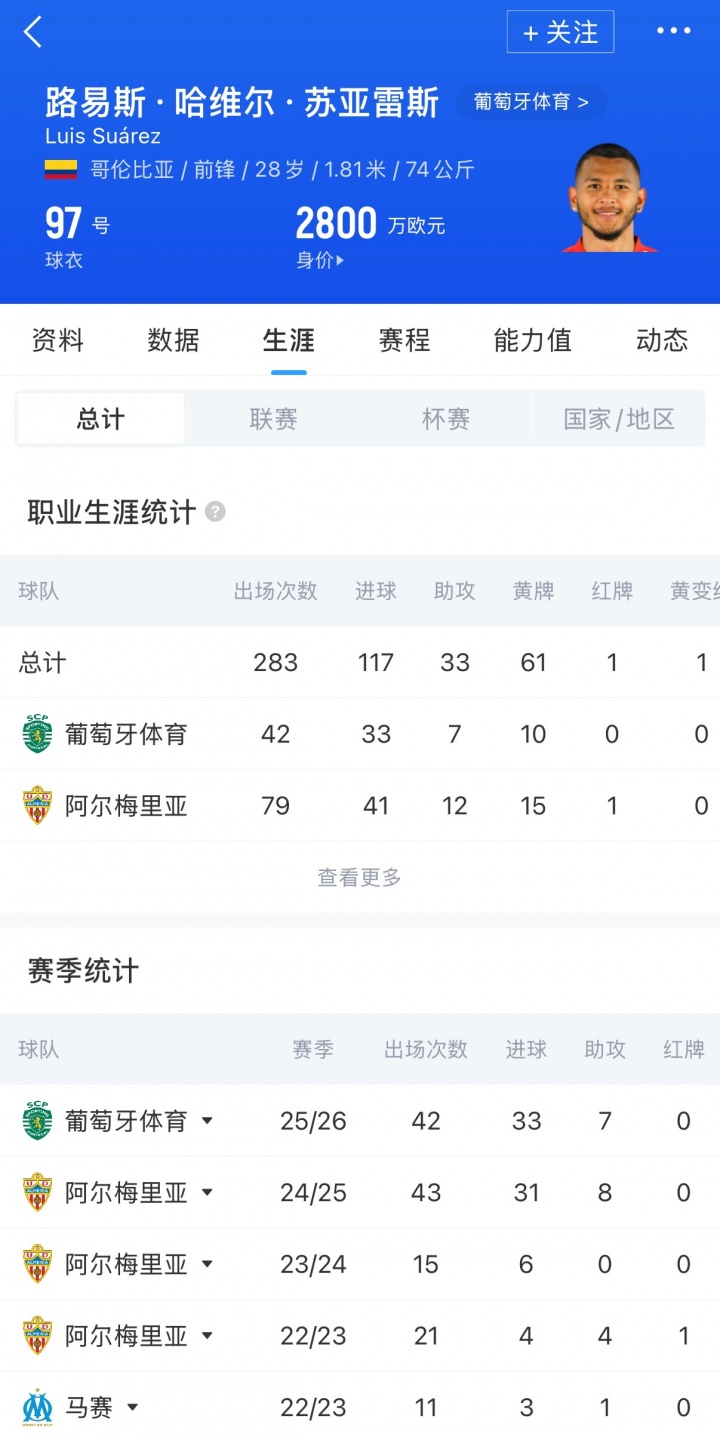Screen dimensions: 720x1437
Task: Click the Colombia flag icon
Action: [x=62, y=170]
